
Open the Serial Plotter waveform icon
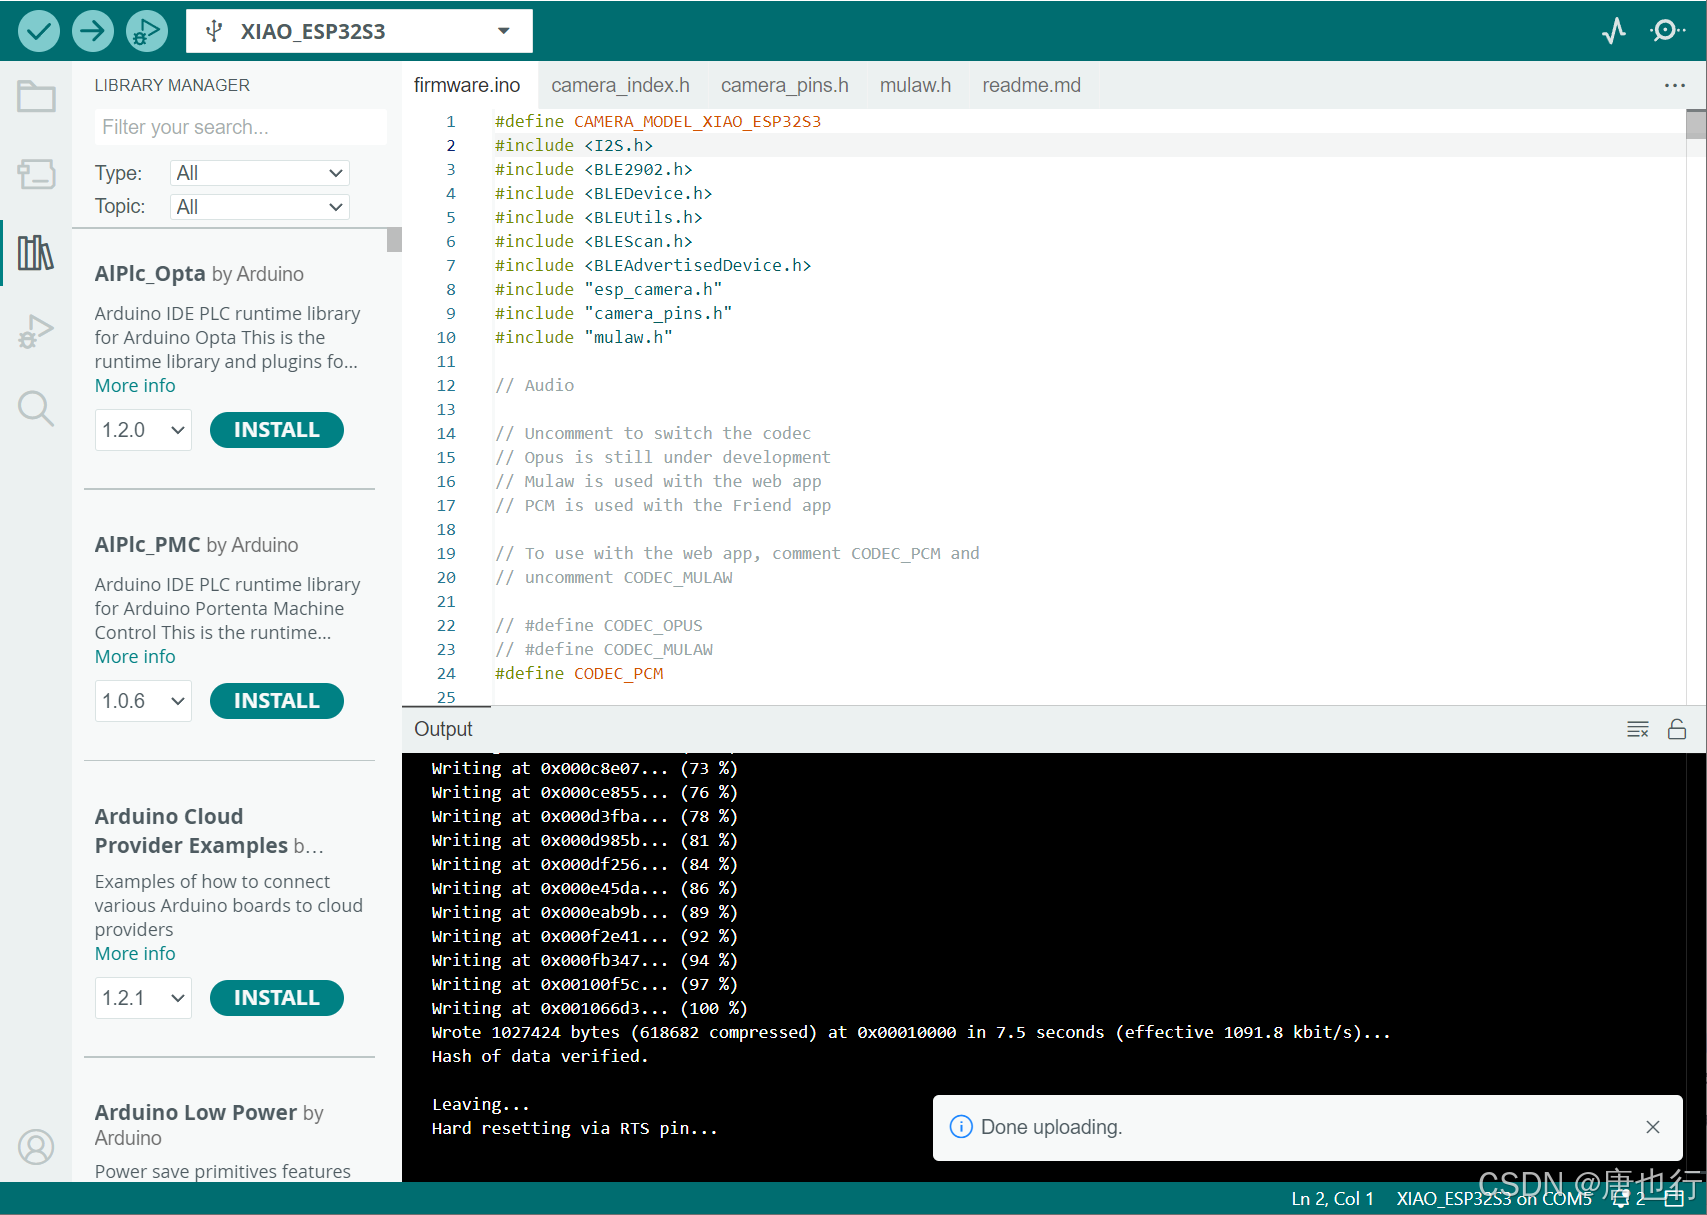(1613, 31)
